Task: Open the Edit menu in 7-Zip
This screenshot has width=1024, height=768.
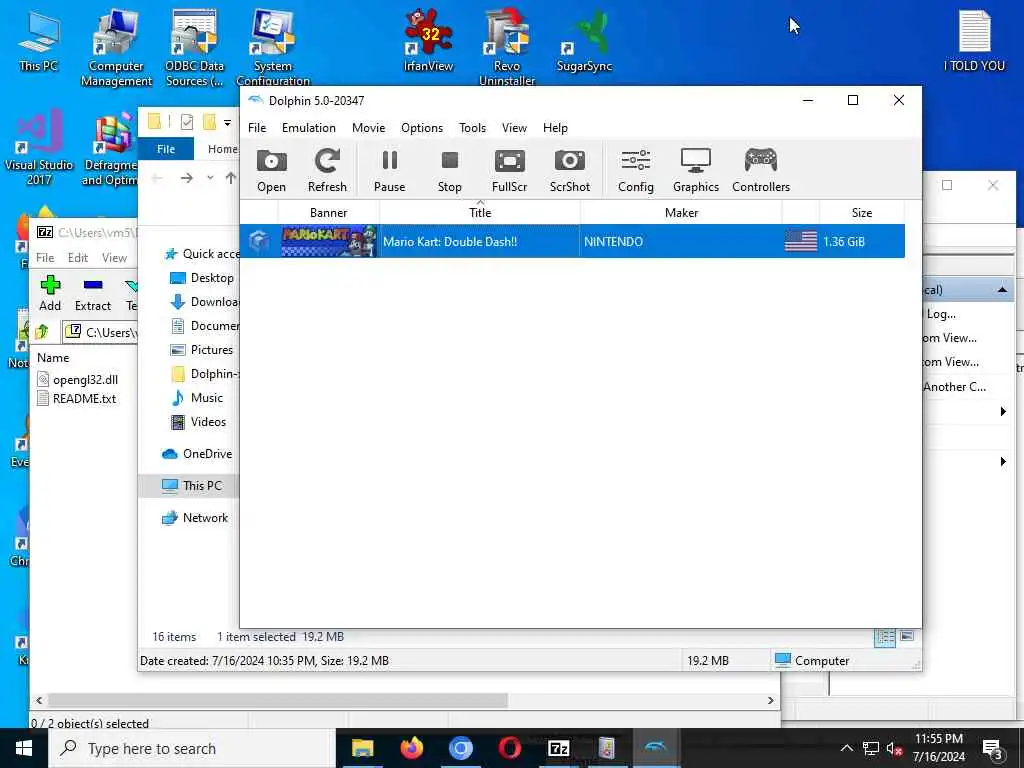Action: pos(78,257)
